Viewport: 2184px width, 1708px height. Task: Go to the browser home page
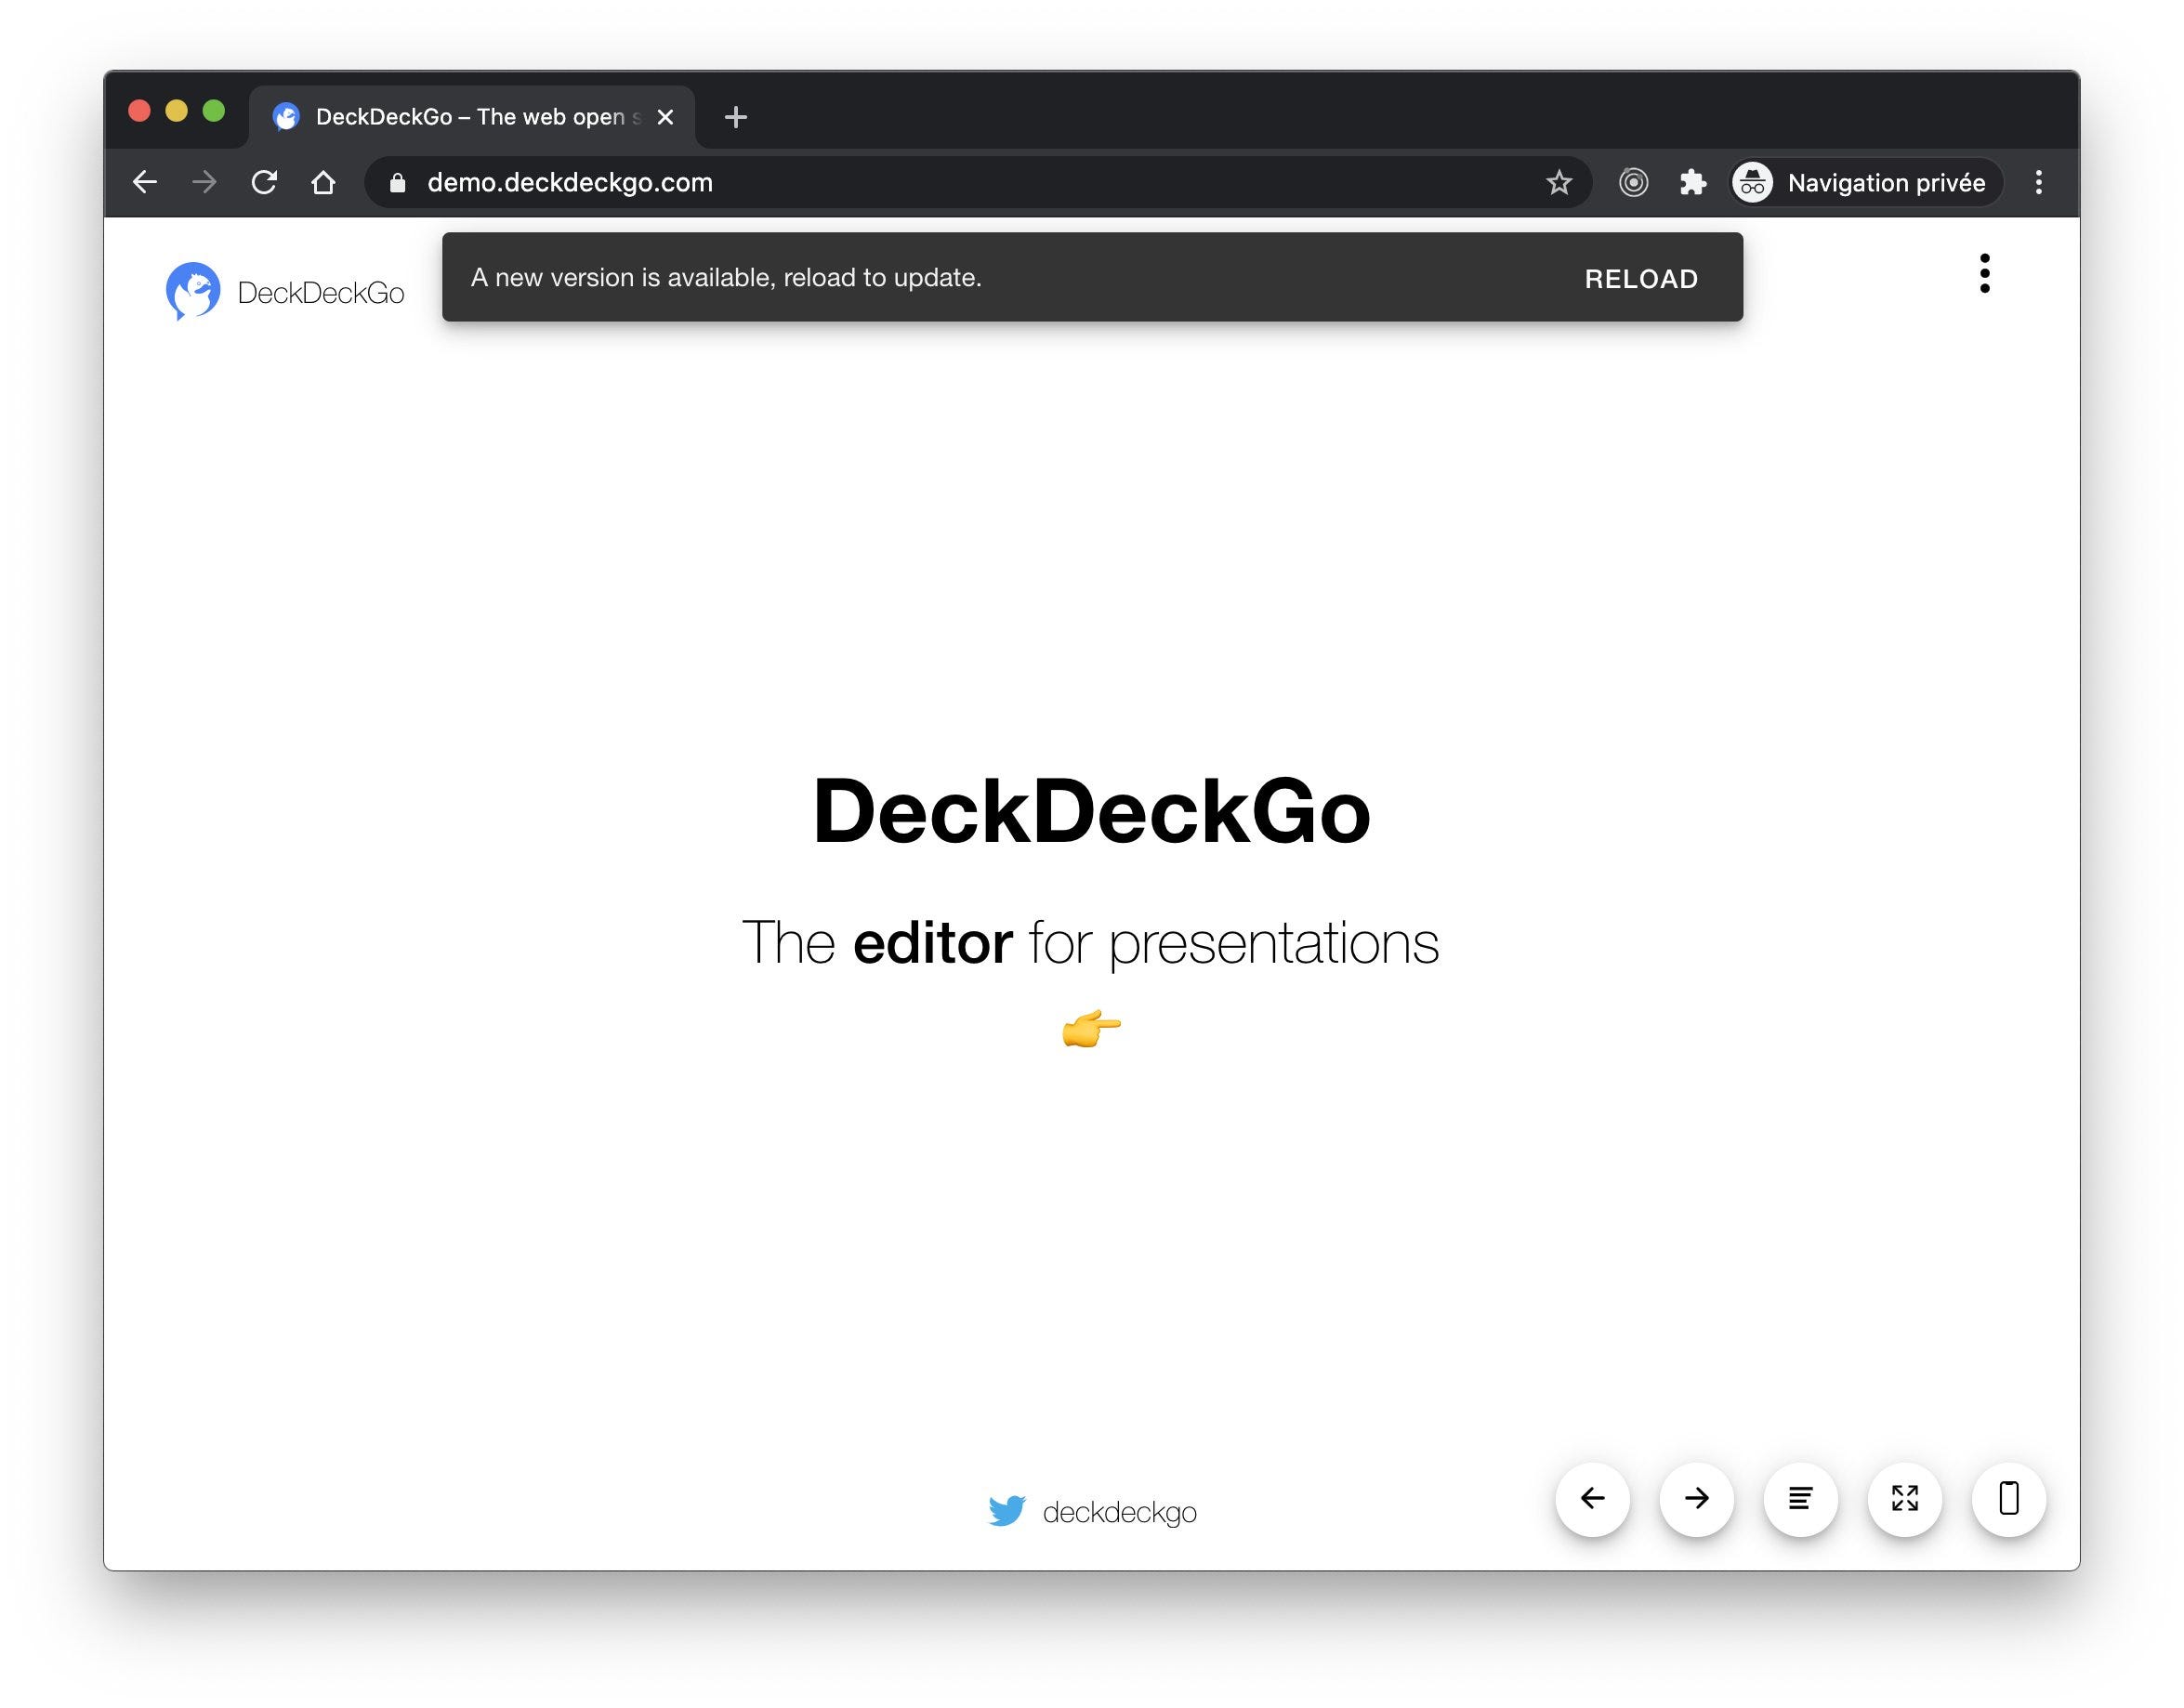pos(323,182)
